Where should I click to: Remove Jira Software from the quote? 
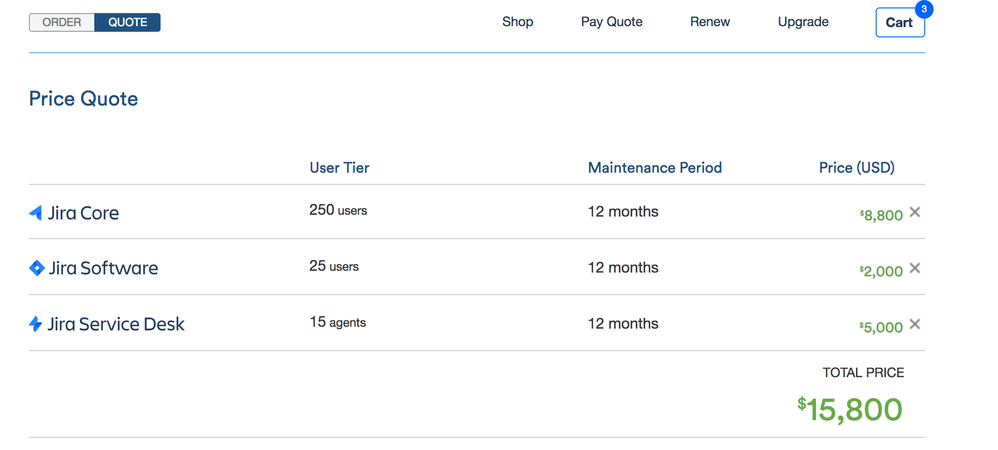tap(915, 268)
